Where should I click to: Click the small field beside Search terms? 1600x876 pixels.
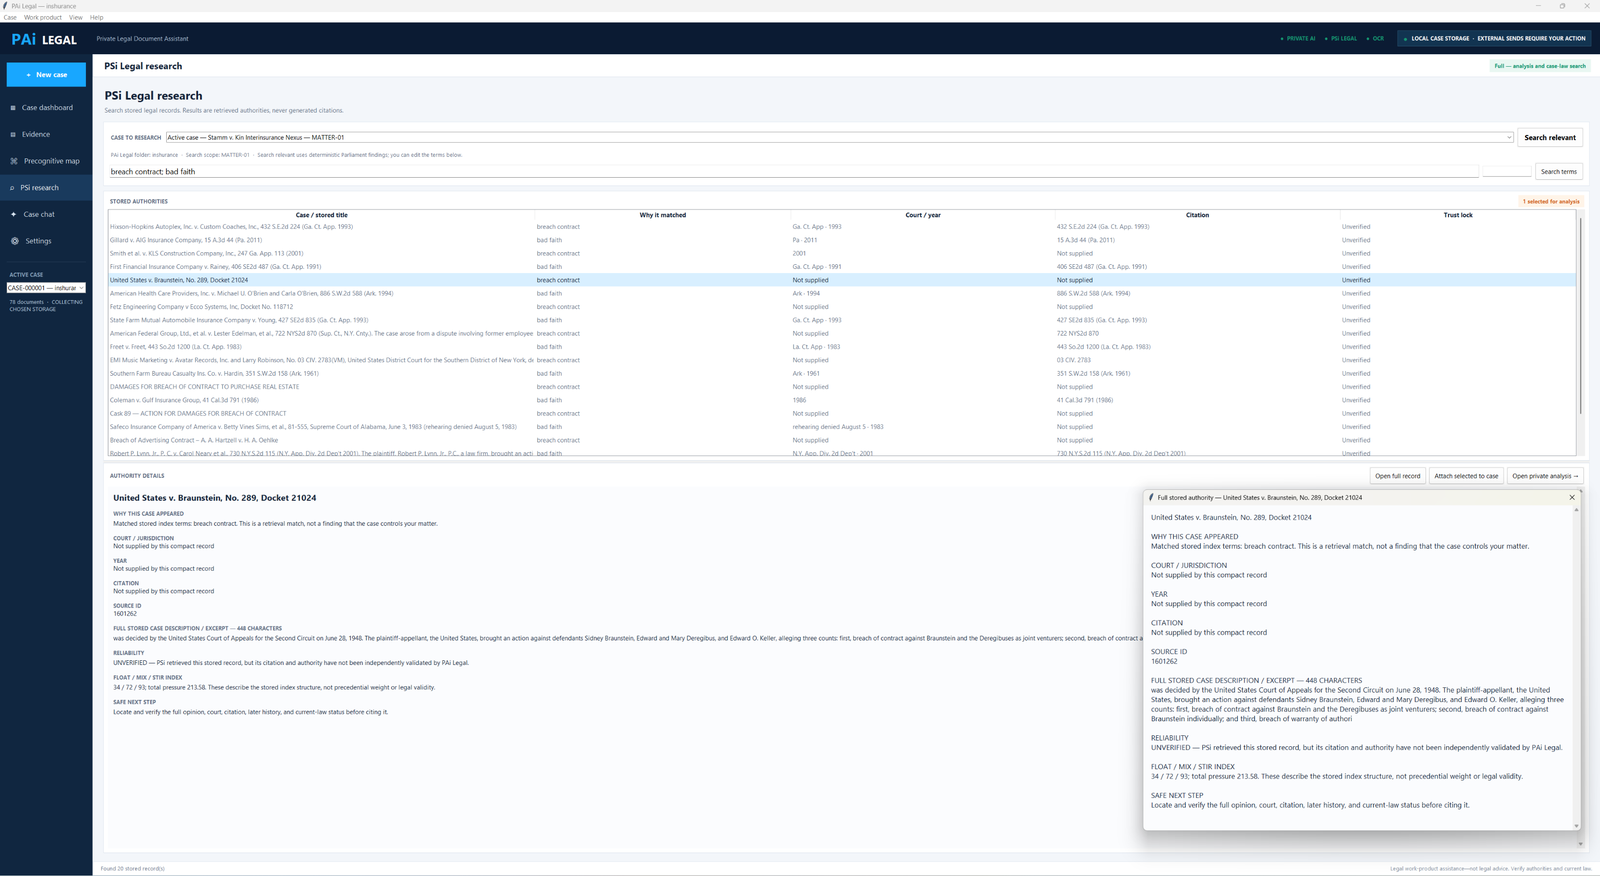click(x=1506, y=172)
